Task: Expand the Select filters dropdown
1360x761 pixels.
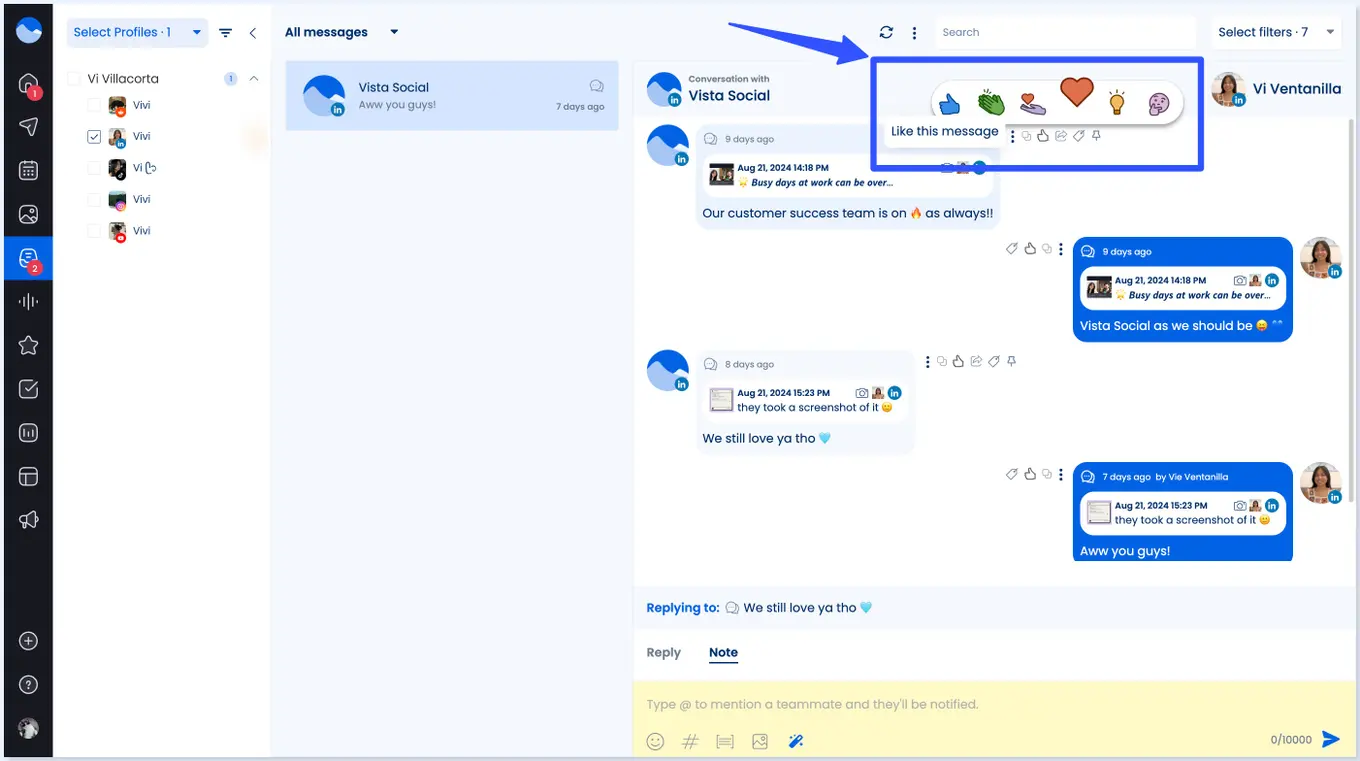Action: click(x=1276, y=32)
